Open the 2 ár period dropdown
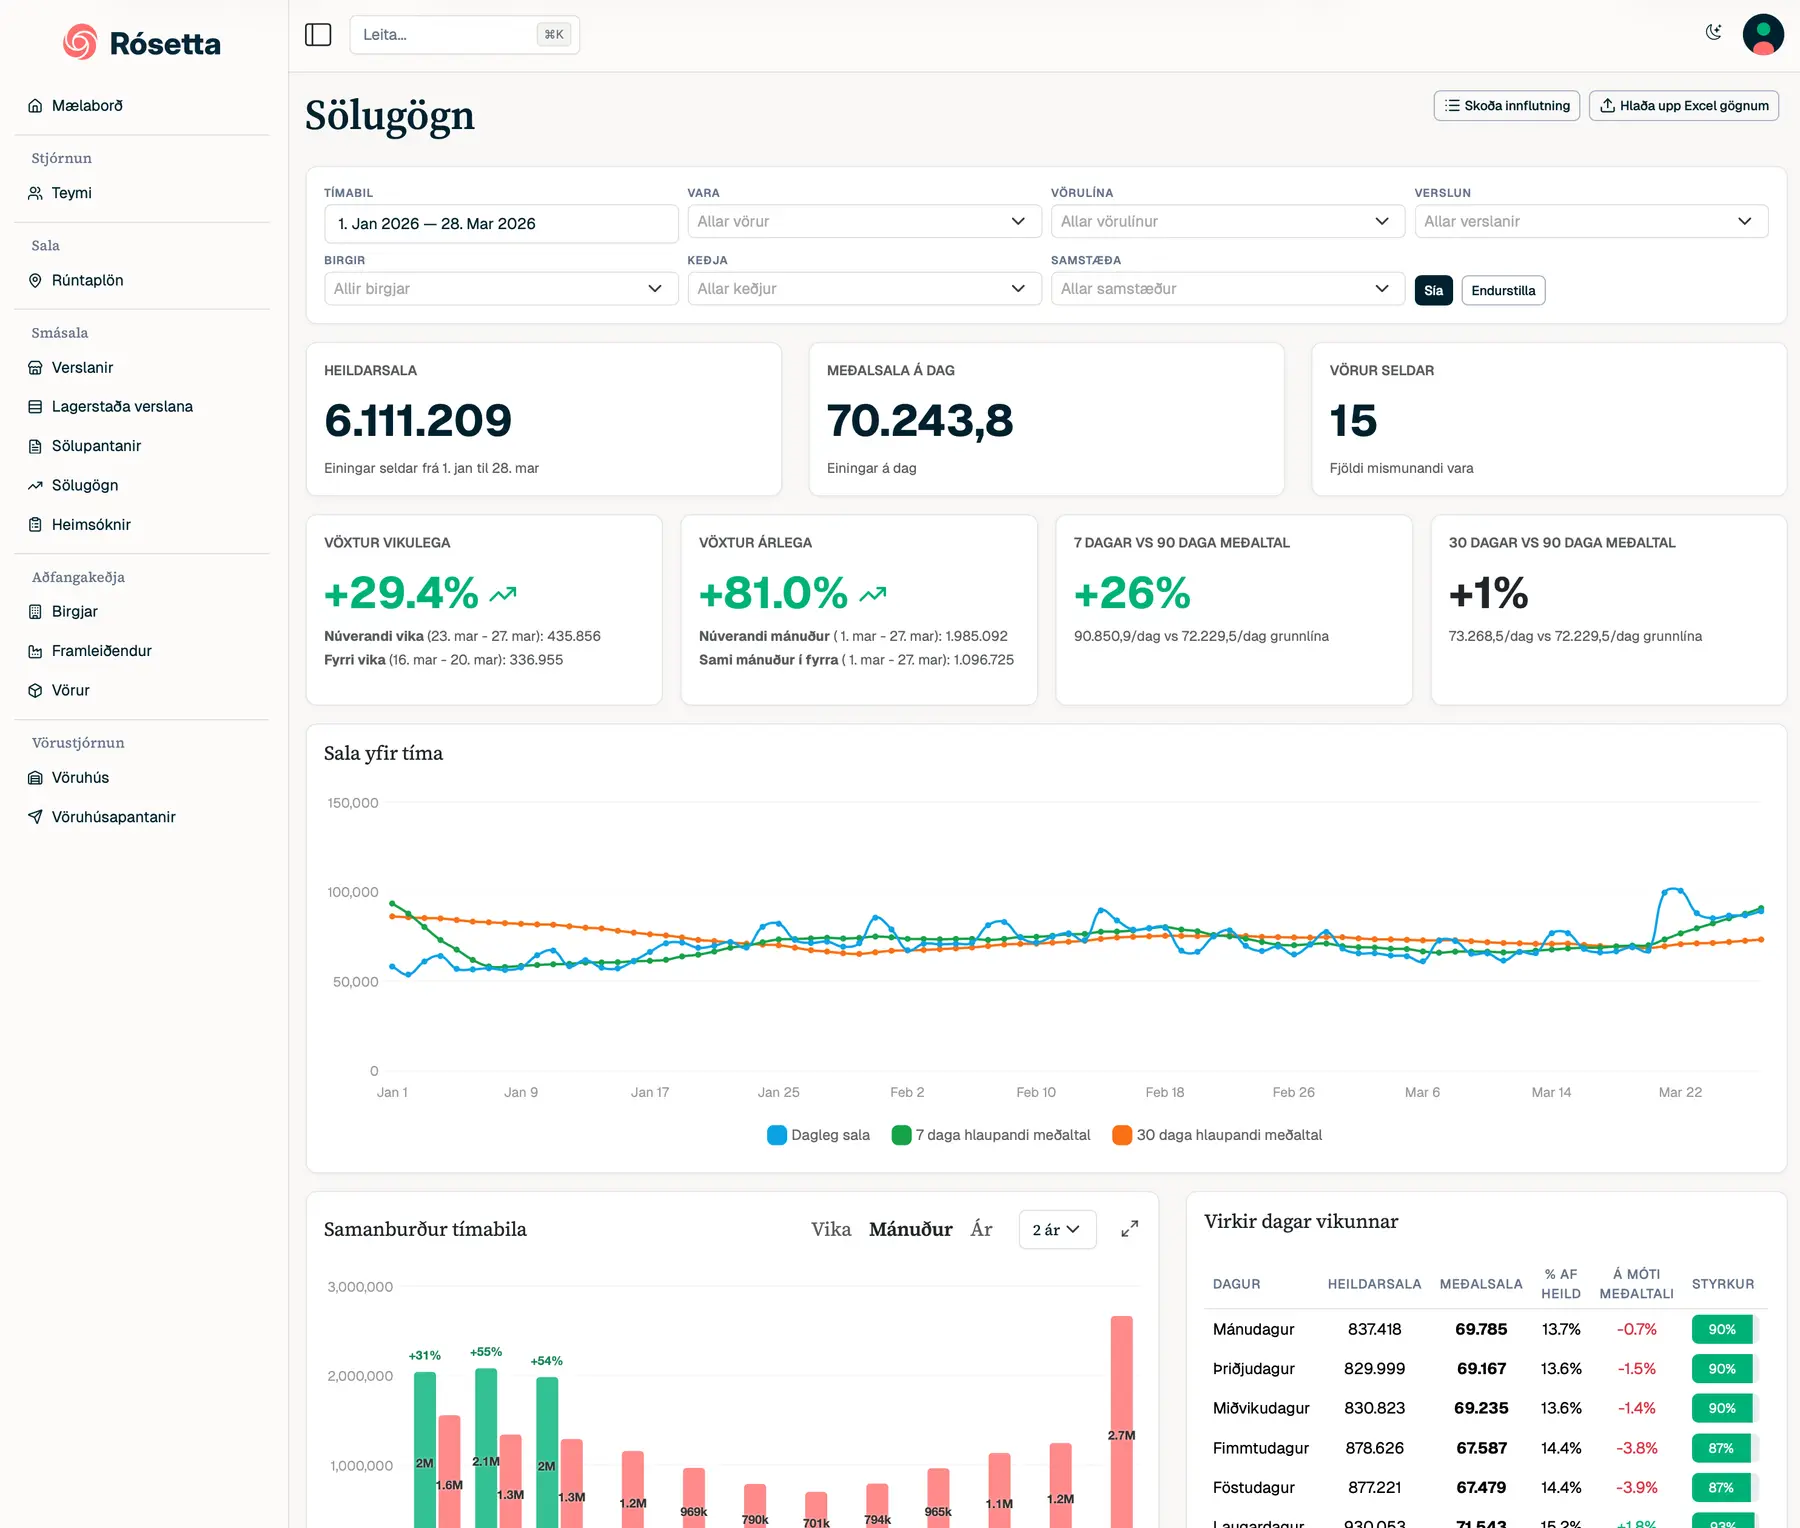Image resolution: width=1800 pixels, height=1528 pixels. tap(1056, 1229)
